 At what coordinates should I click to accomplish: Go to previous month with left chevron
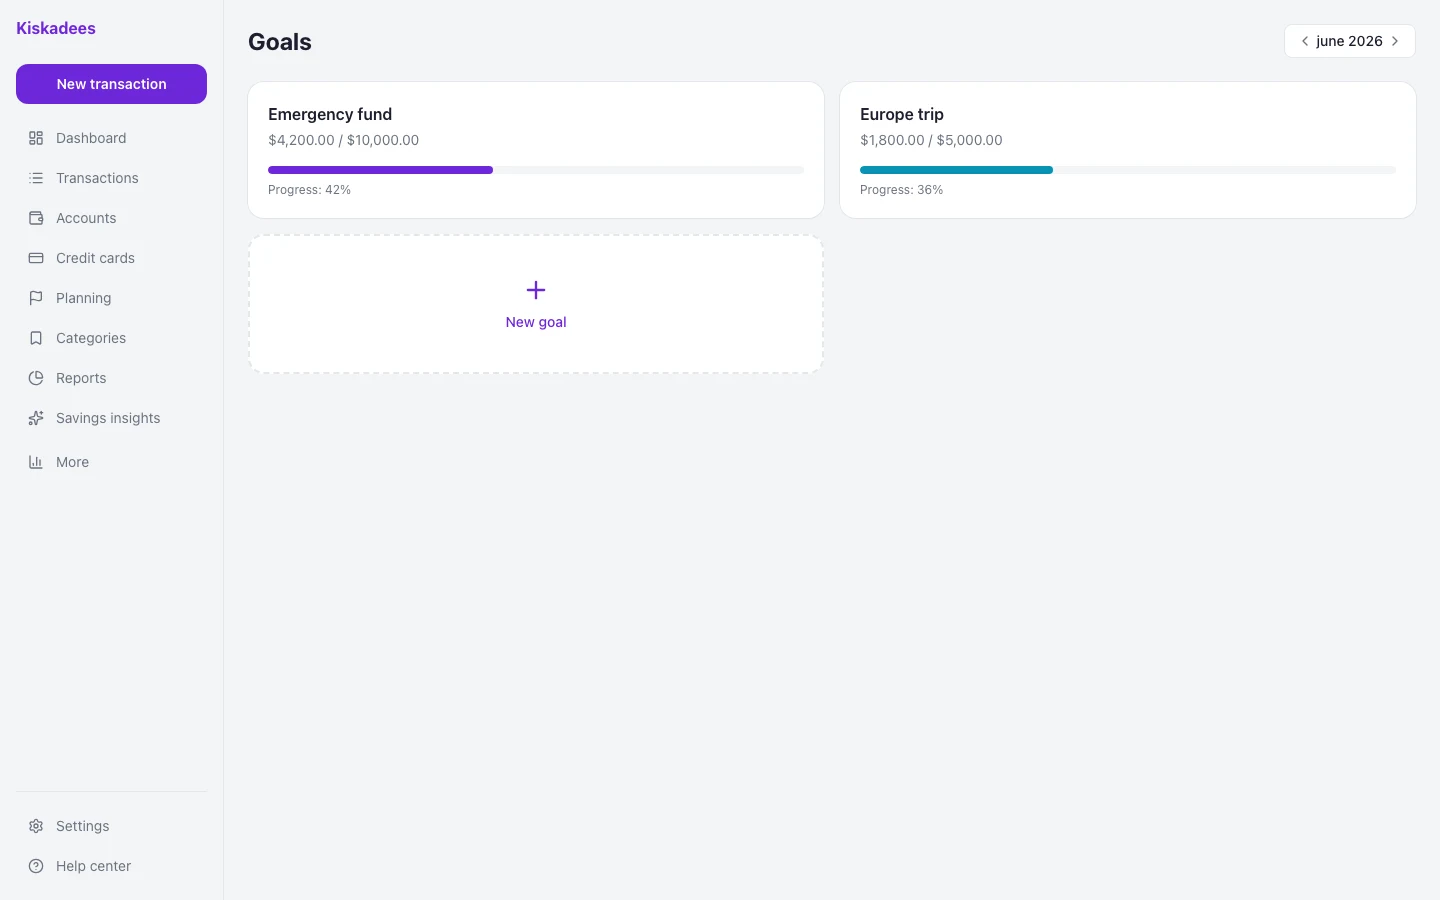pyautogui.click(x=1304, y=41)
